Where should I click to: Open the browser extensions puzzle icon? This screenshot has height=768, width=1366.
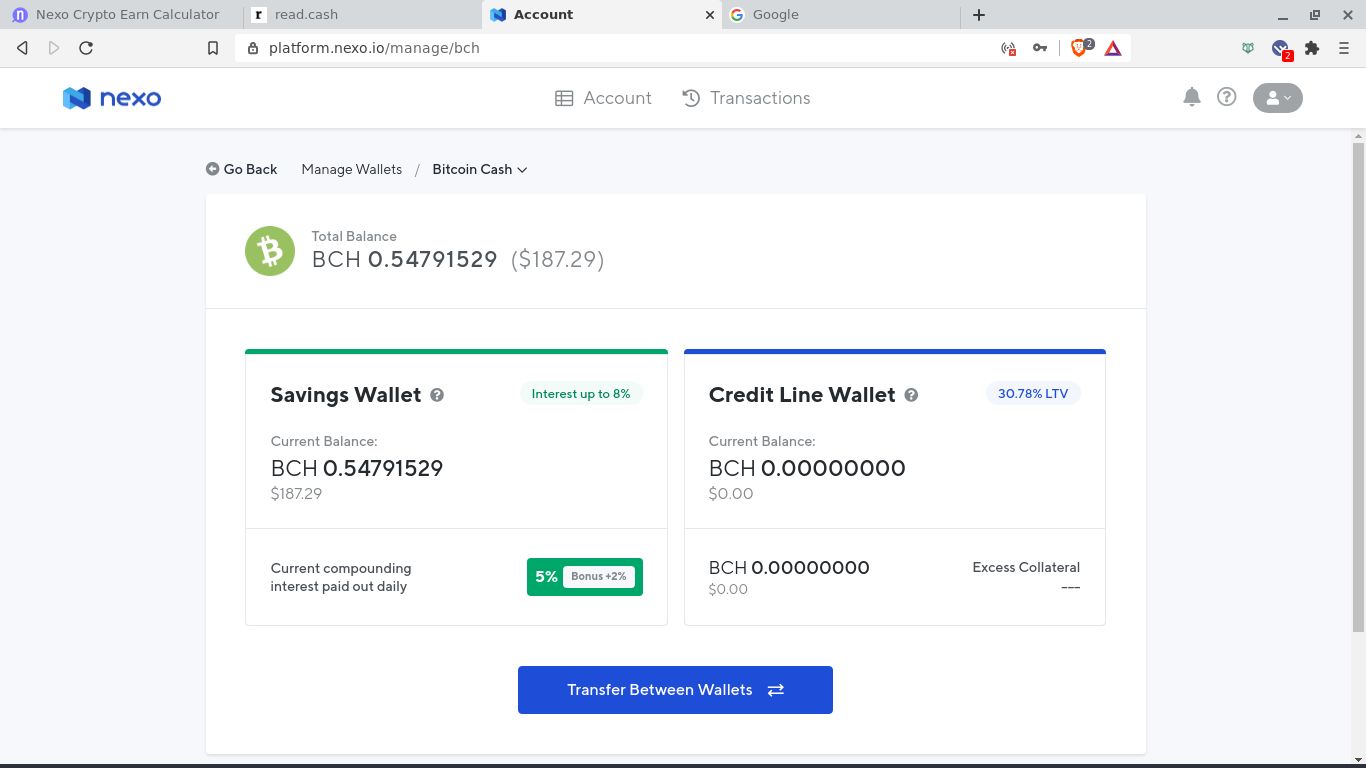point(1313,48)
